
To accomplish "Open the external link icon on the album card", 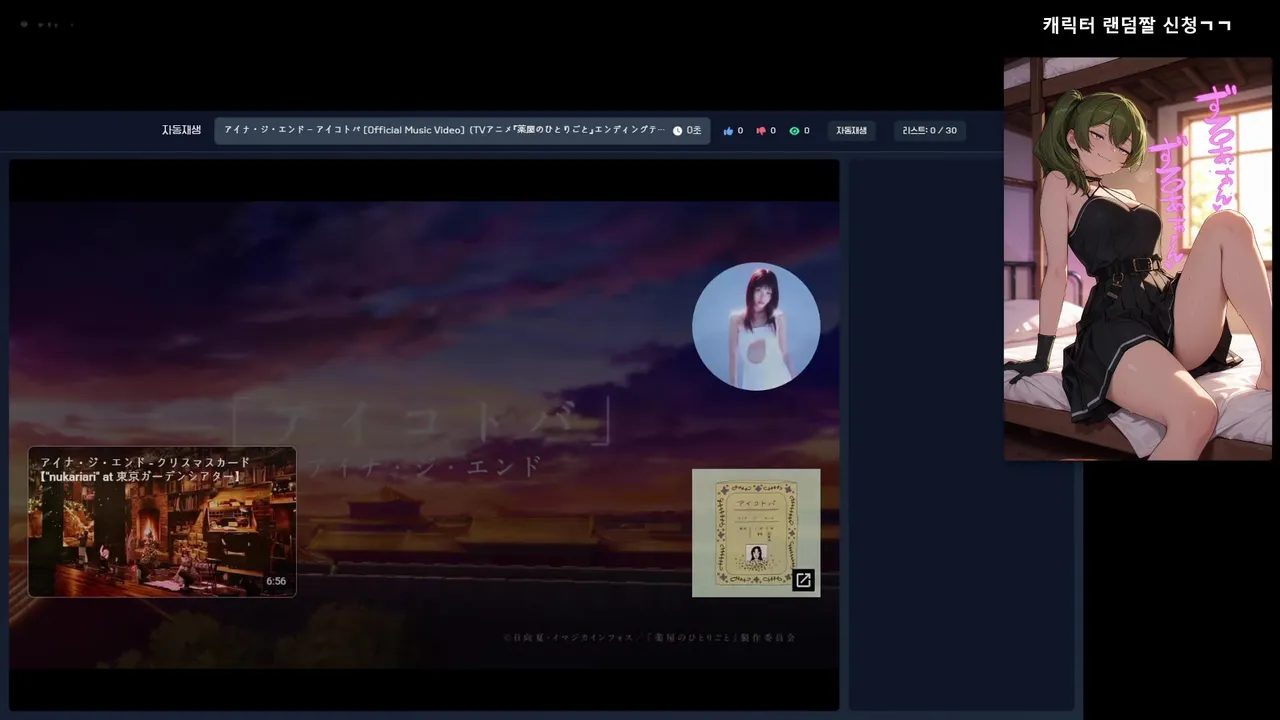I will [803, 580].
